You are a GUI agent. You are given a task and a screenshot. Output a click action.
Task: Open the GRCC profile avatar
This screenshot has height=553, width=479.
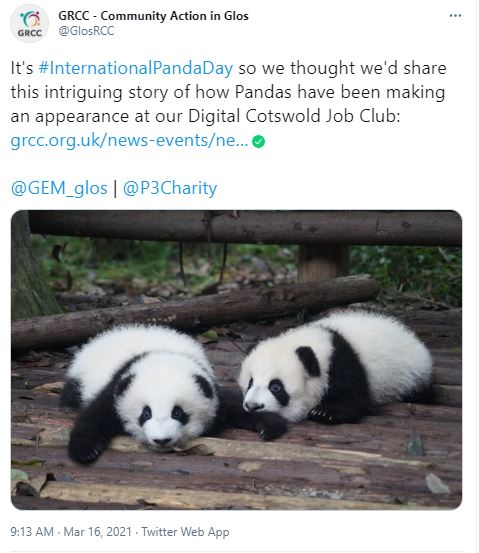click(x=30, y=24)
